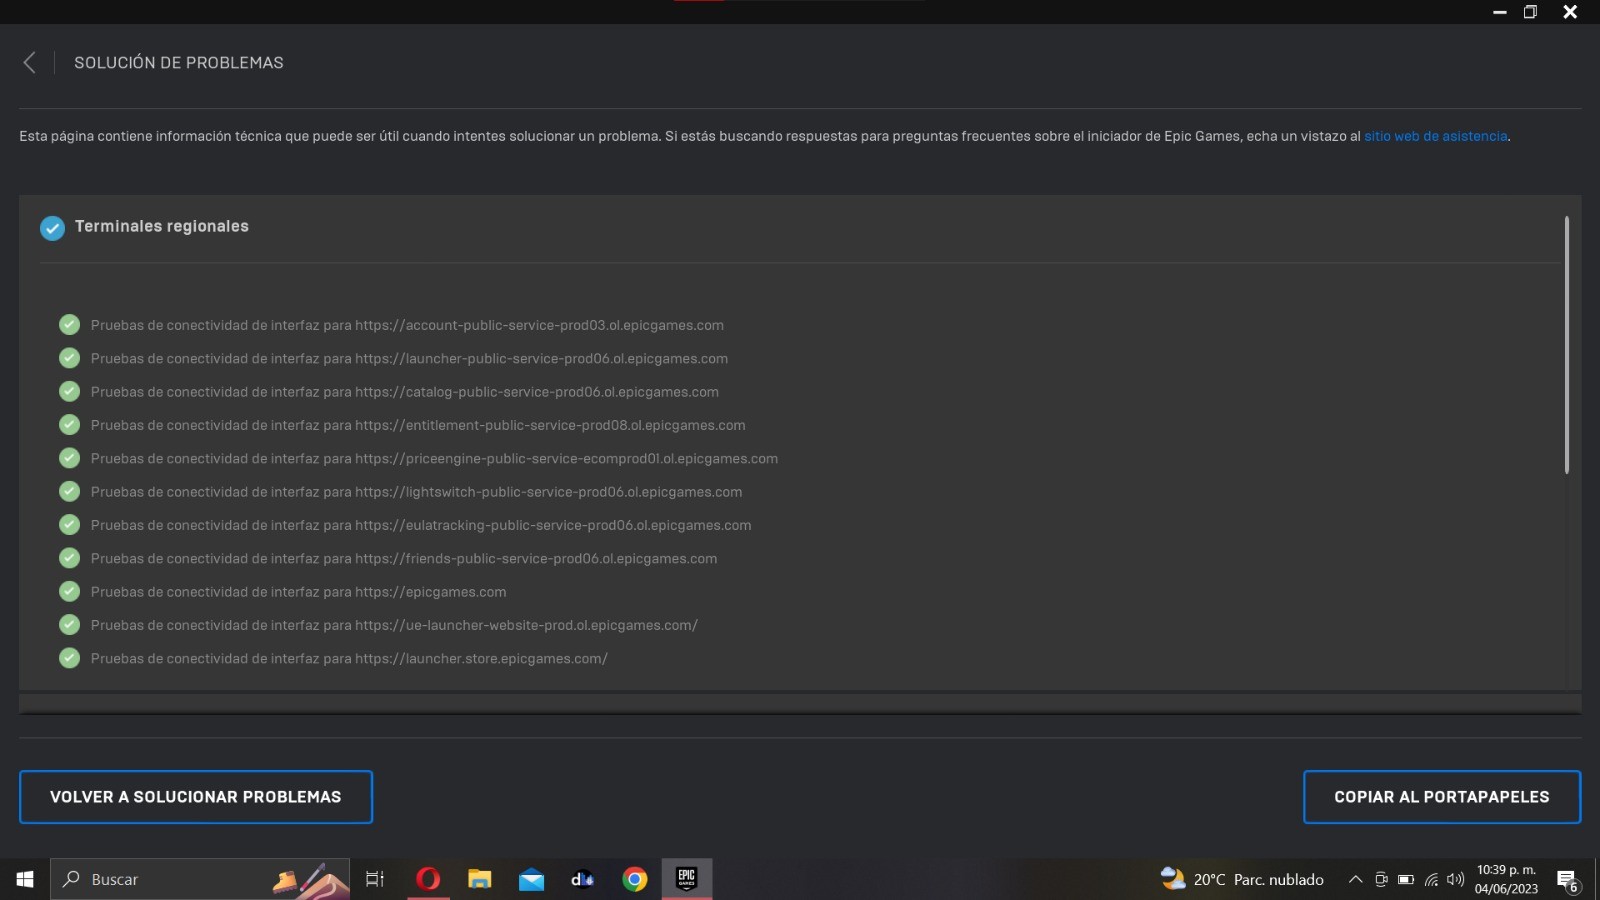Minimize the Epic Games Launcher window
The height and width of the screenshot is (900, 1600).
pyautogui.click(x=1500, y=12)
